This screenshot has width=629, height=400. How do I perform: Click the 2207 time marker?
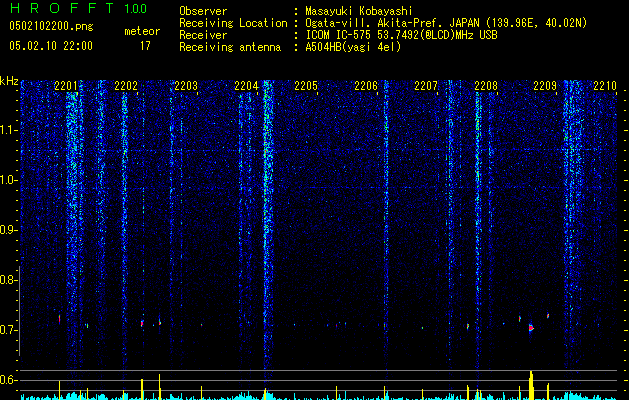(x=426, y=86)
